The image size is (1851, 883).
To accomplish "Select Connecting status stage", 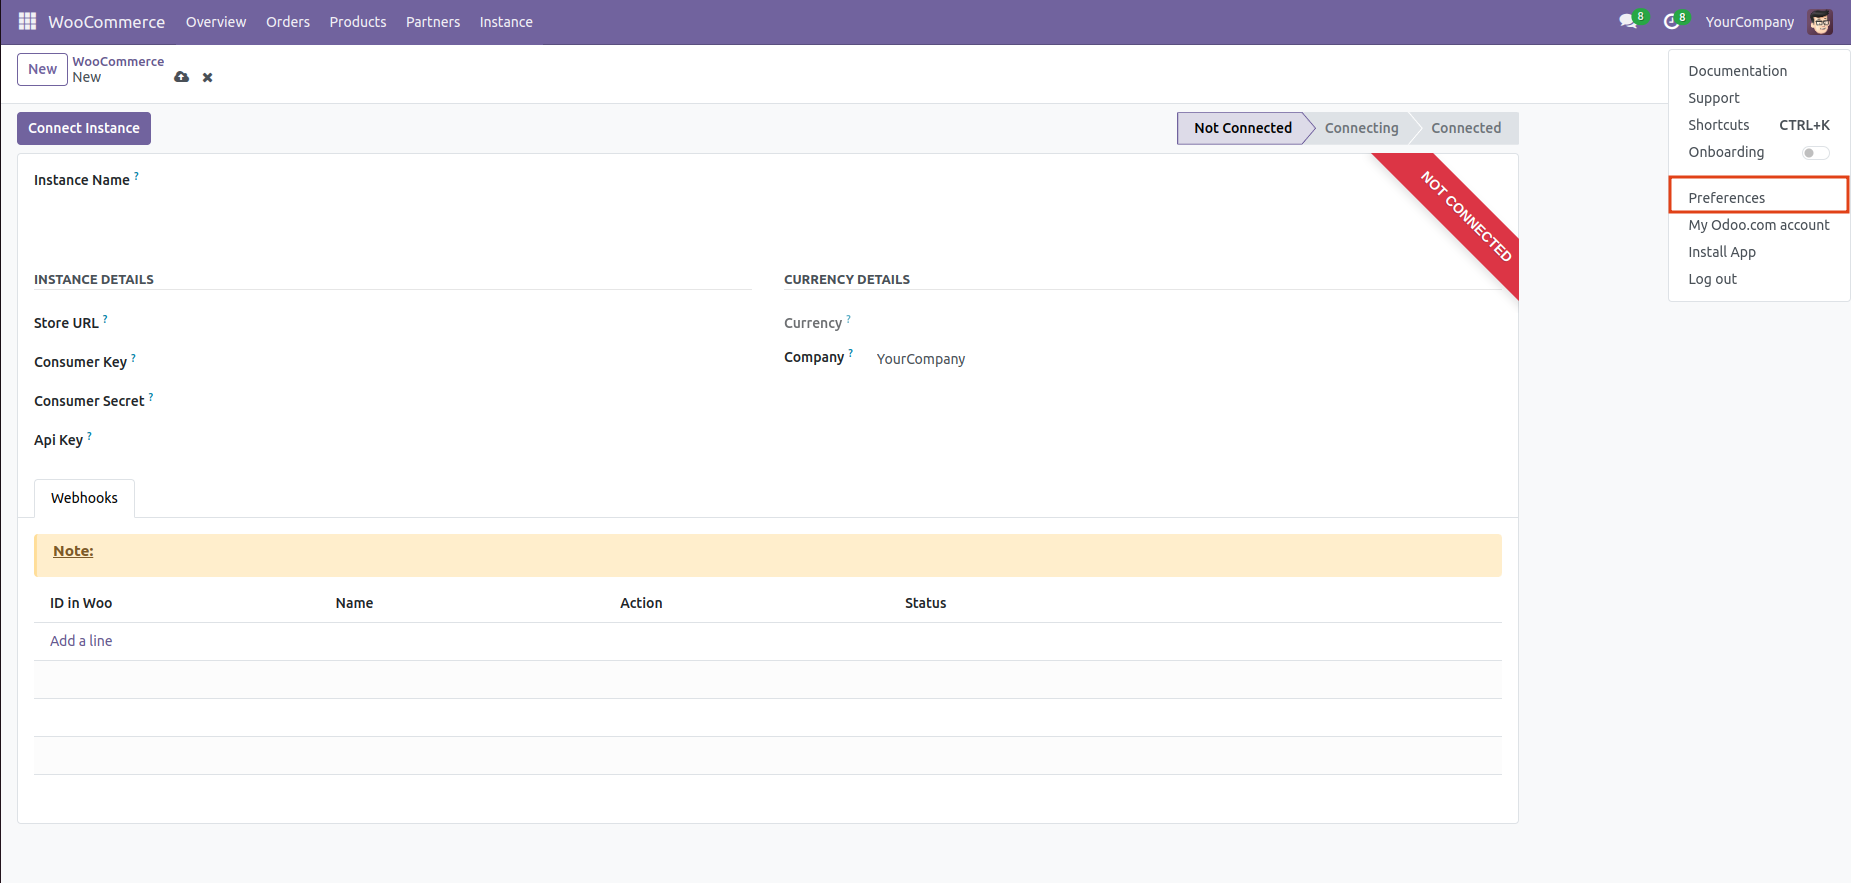I will coord(1361,128).
